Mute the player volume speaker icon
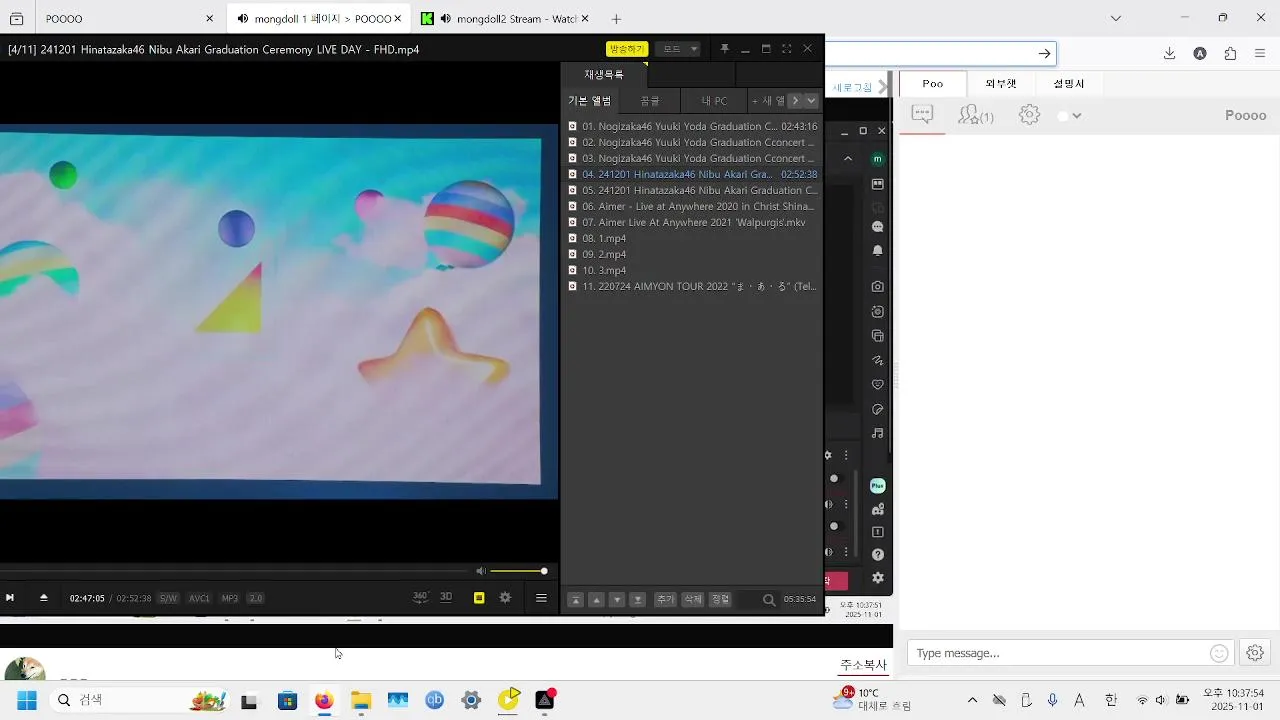 tap(481, 571)
